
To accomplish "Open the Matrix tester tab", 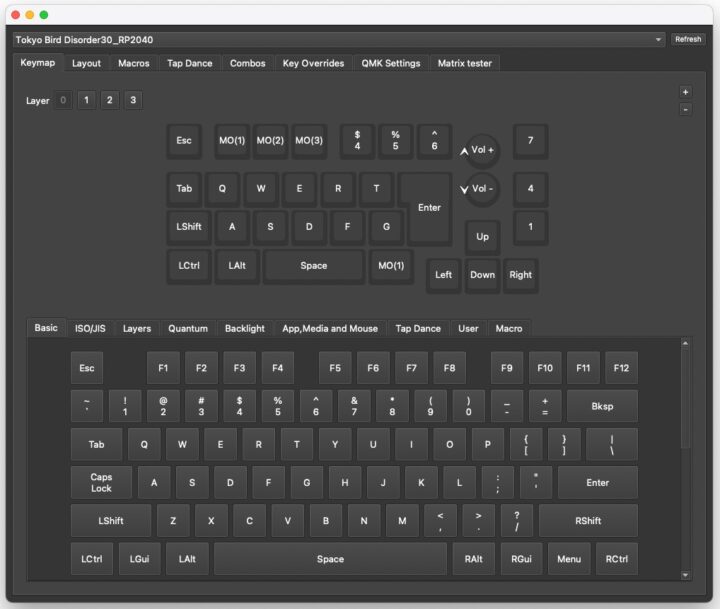I will click(x=464, y=63).
